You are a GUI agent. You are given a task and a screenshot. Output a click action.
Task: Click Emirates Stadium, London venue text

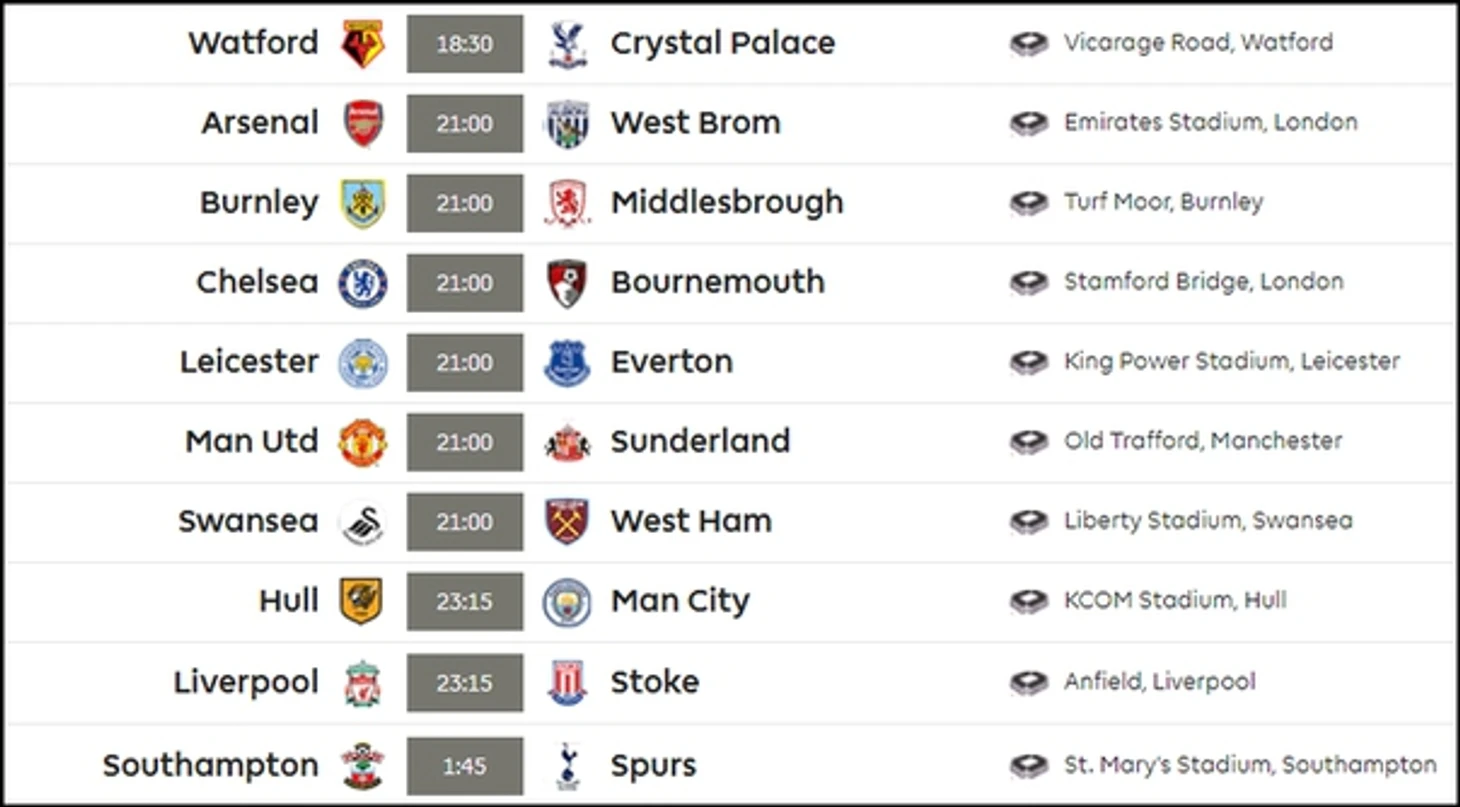(x=1210, y=122)
